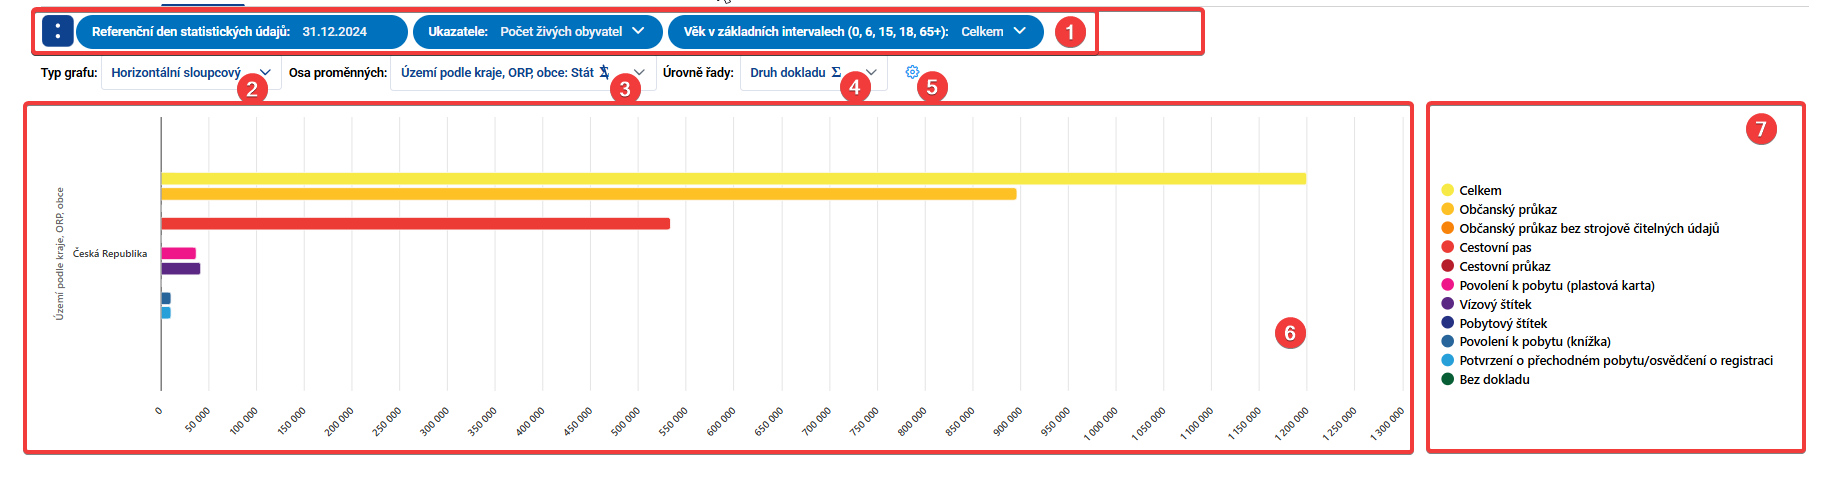Click the Referenční den statistických údajů filter

tap(241, 31)
